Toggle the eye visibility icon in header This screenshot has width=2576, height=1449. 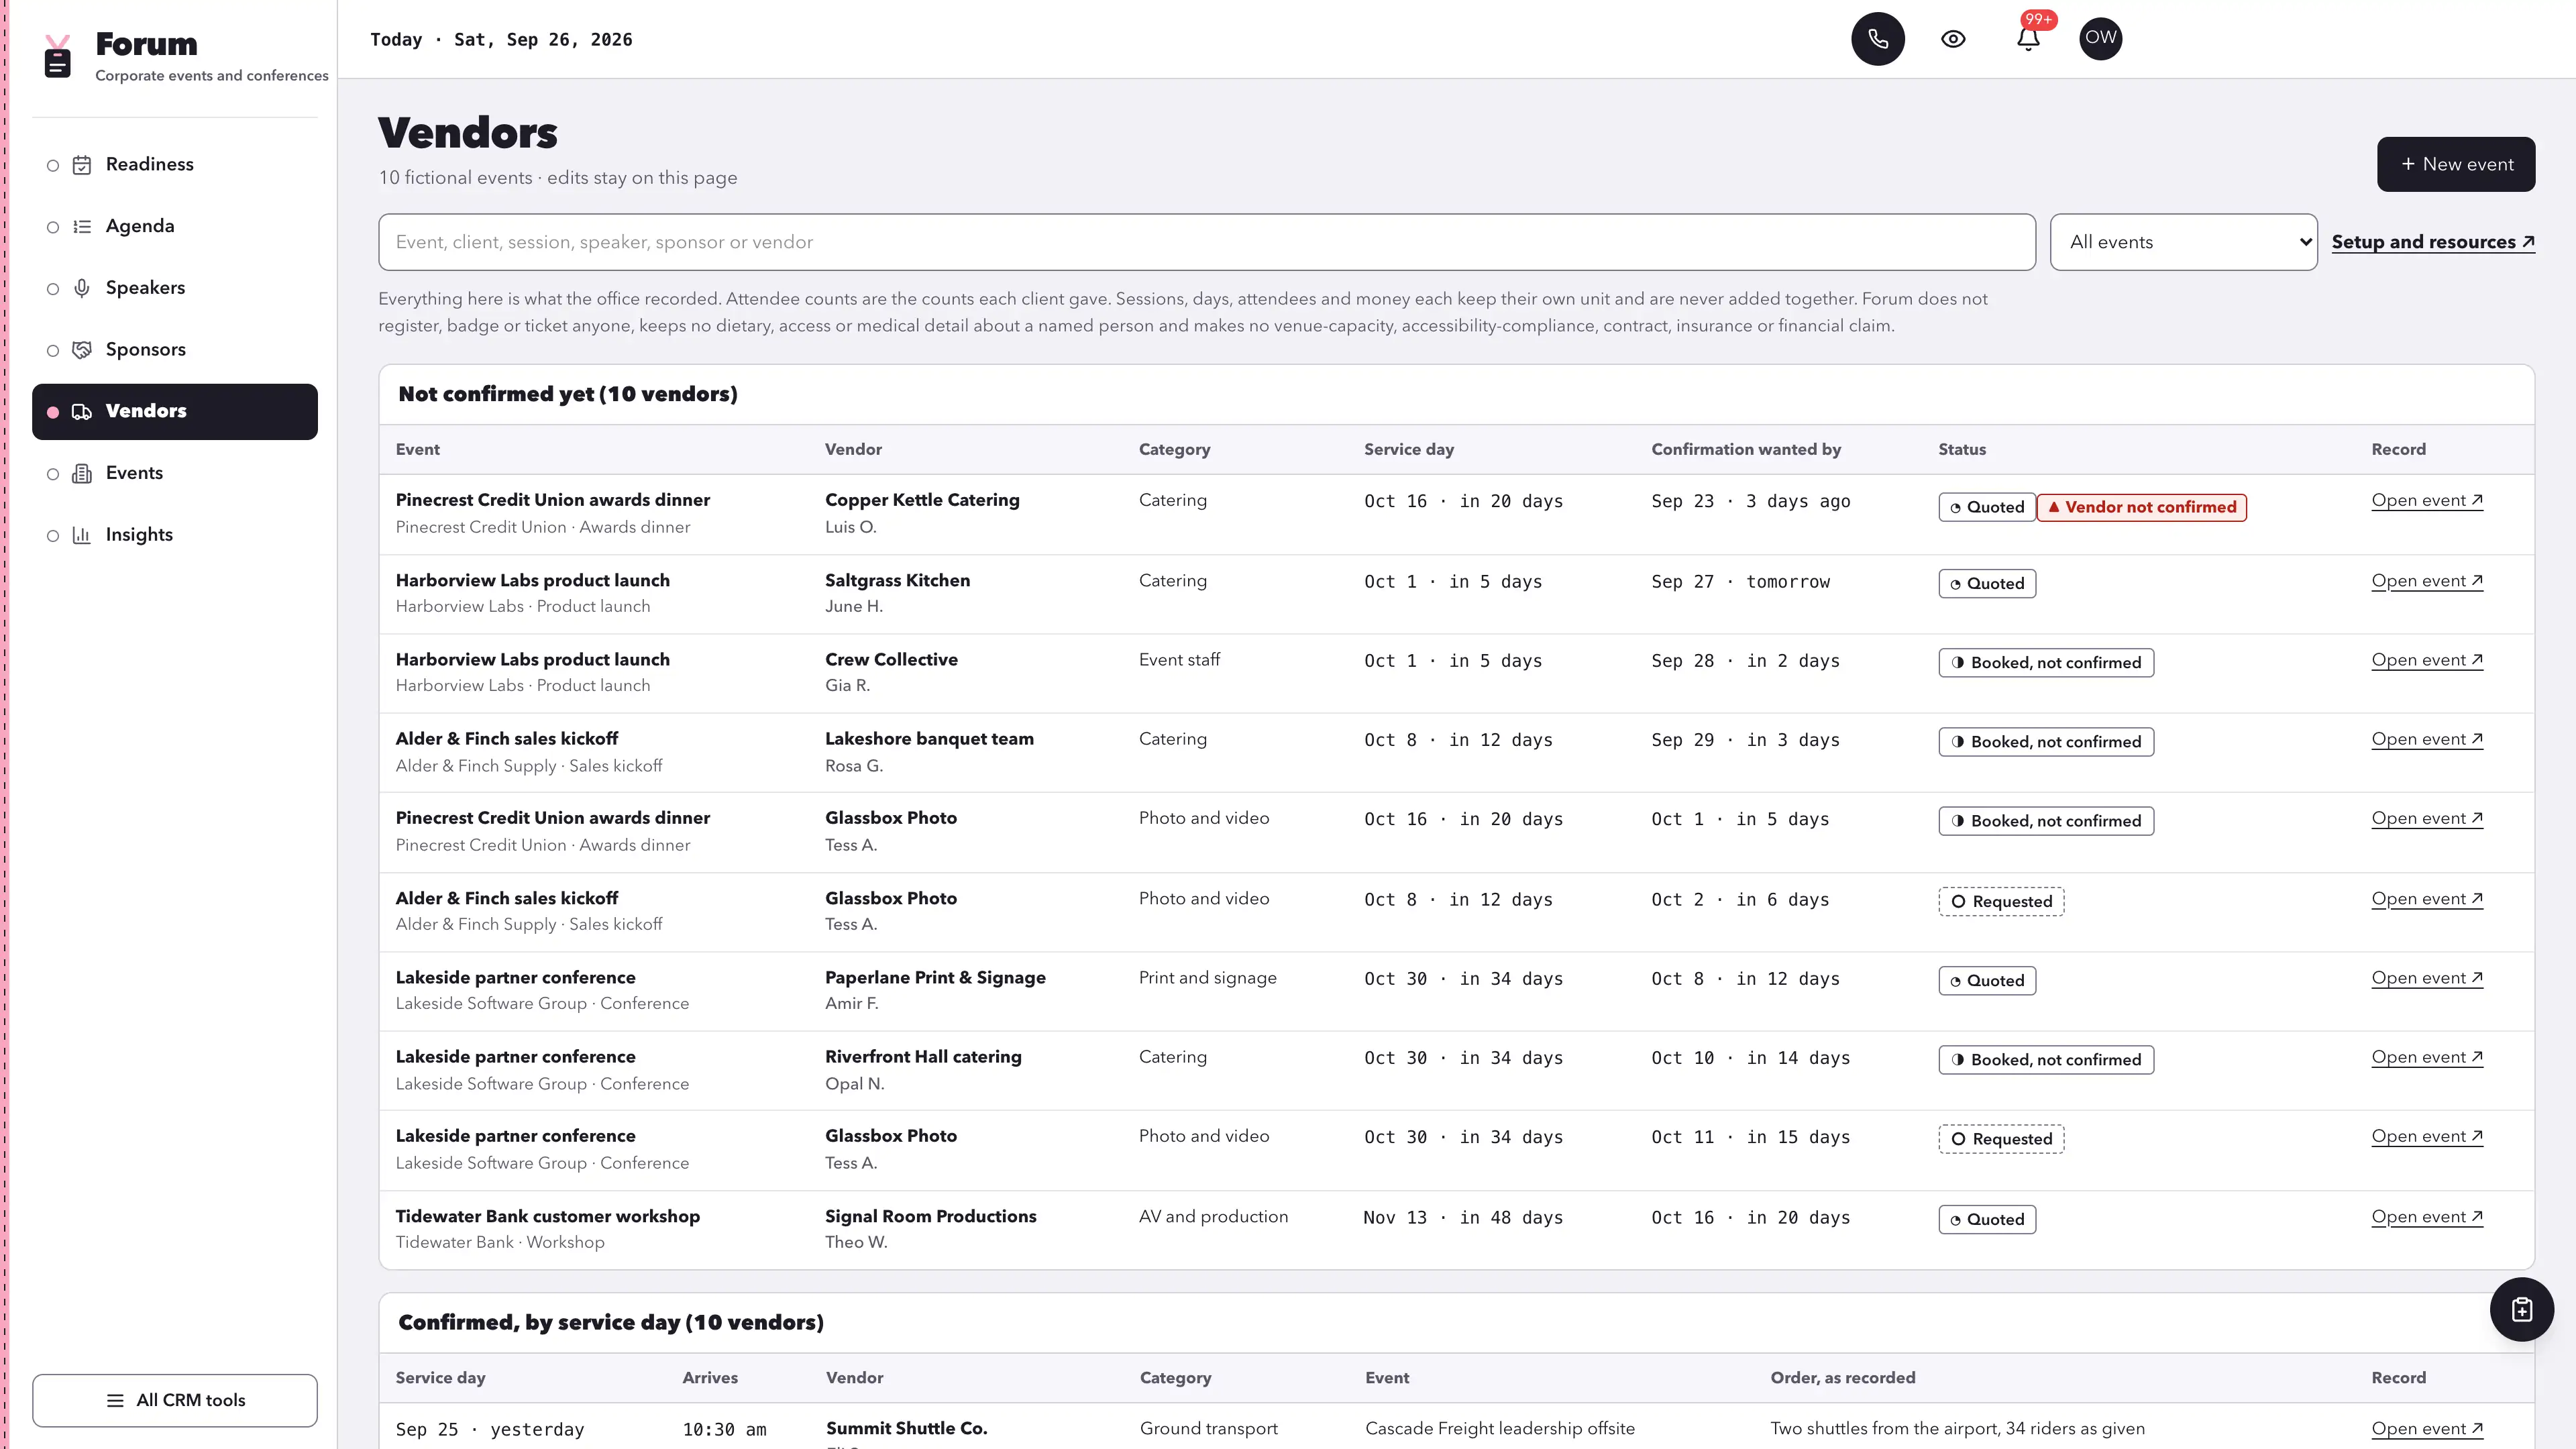(x=1953, y=39)
